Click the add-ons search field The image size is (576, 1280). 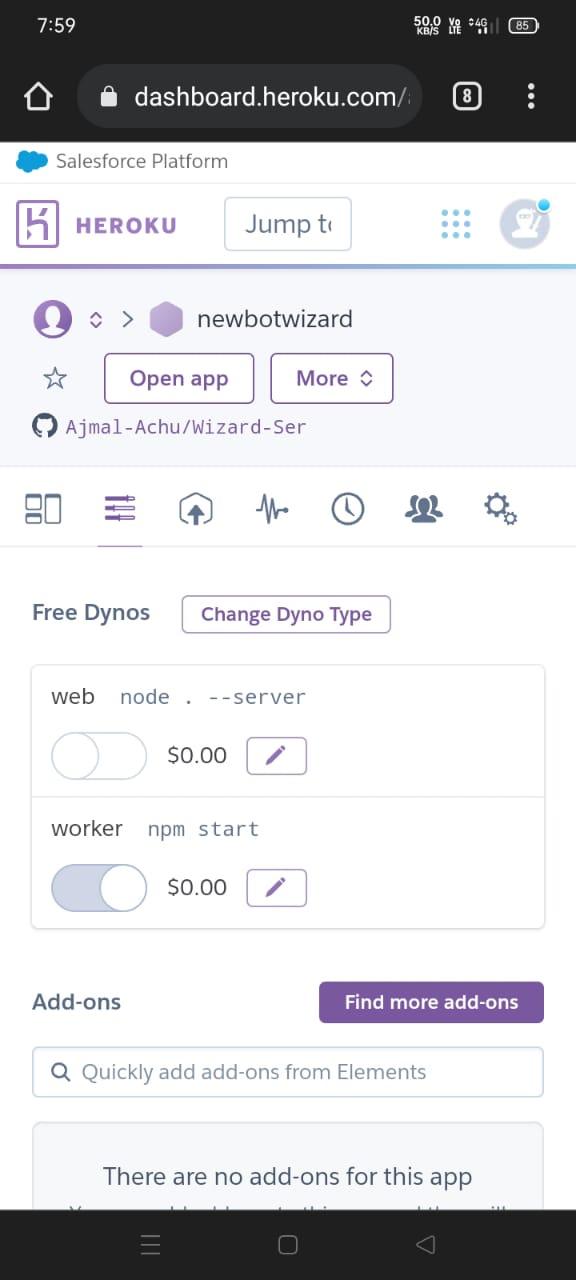pyautogui.click(x=288, y=1071)
